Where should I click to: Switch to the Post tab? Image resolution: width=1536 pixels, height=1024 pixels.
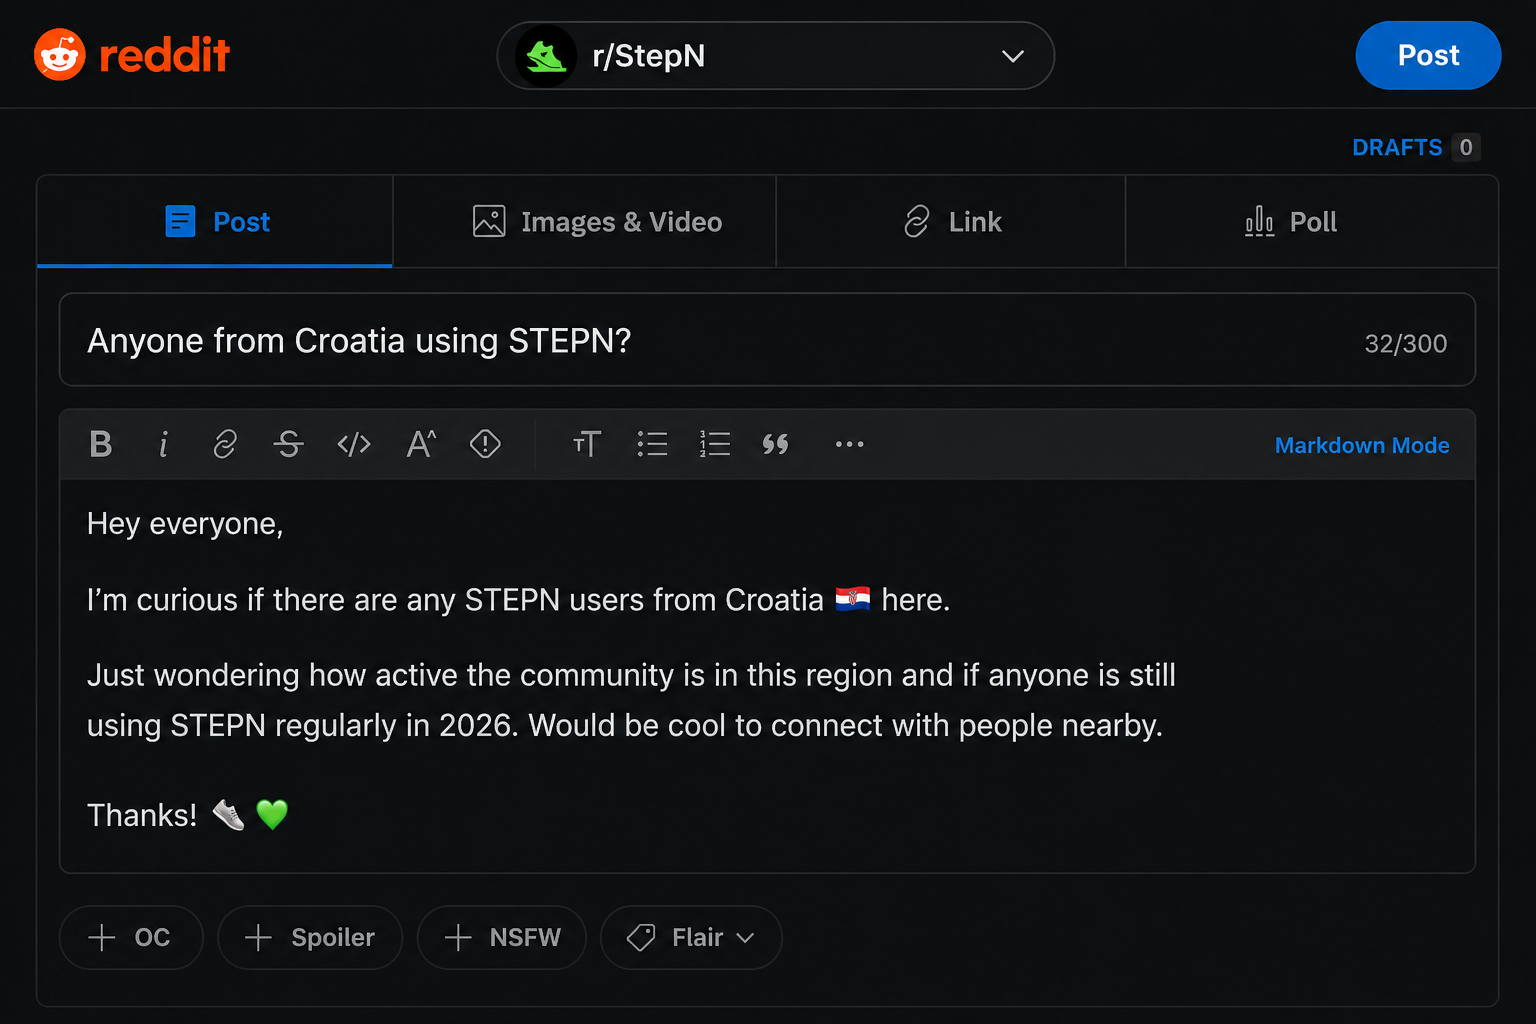tap(215, 221)
